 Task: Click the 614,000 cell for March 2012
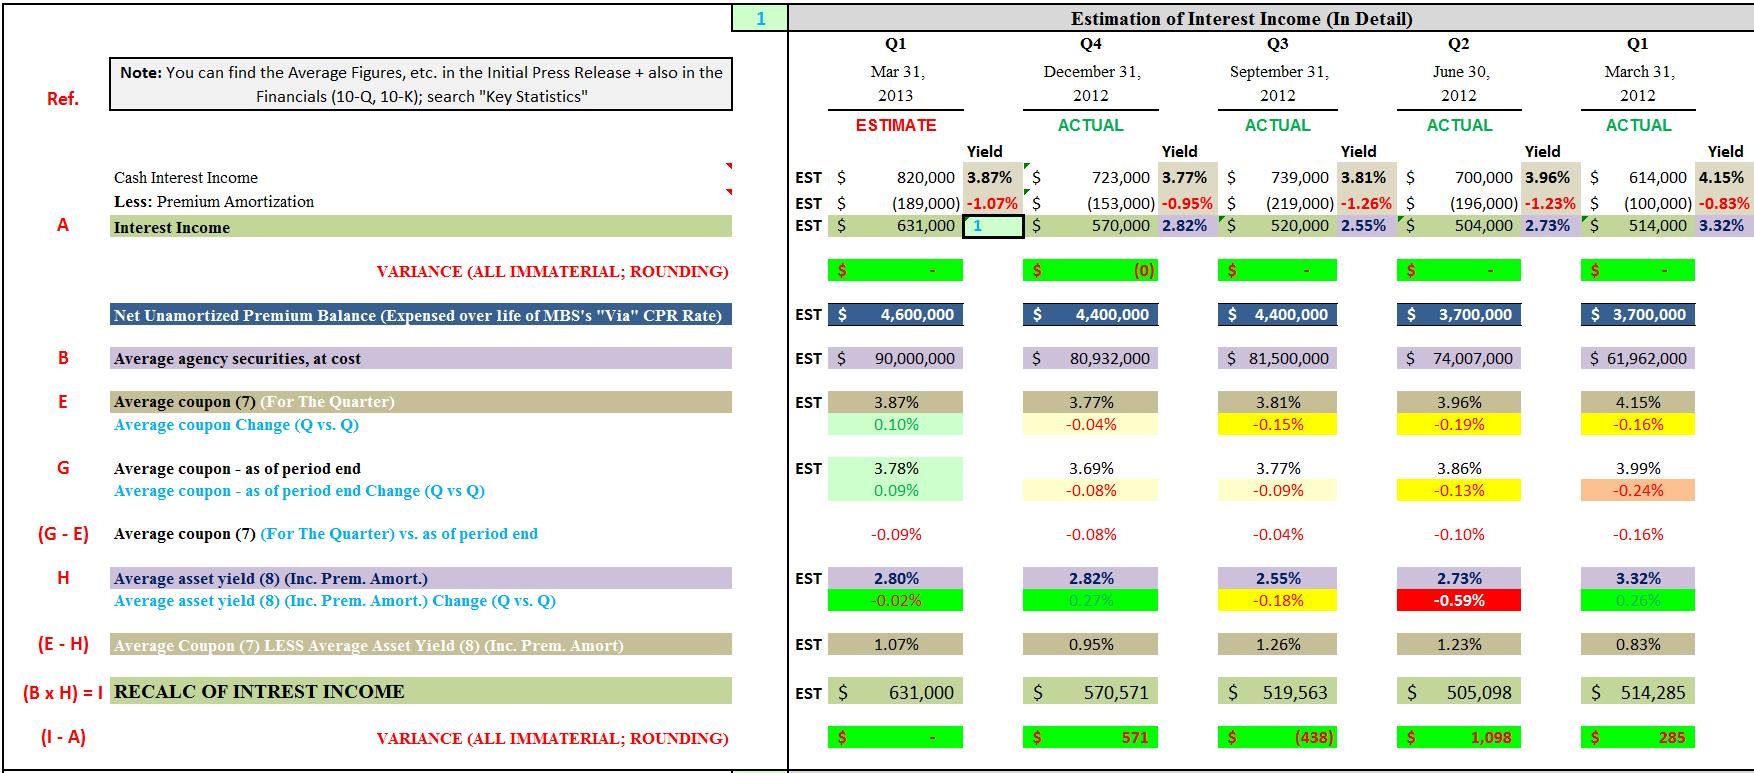(1638, 177)
